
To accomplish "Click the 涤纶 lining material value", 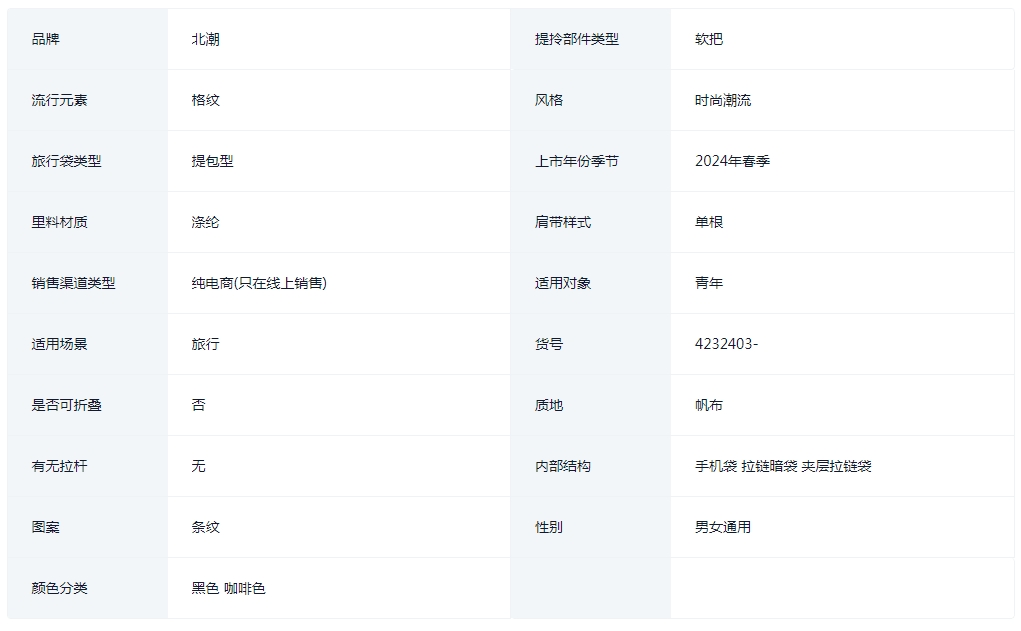I will [205, 222].
